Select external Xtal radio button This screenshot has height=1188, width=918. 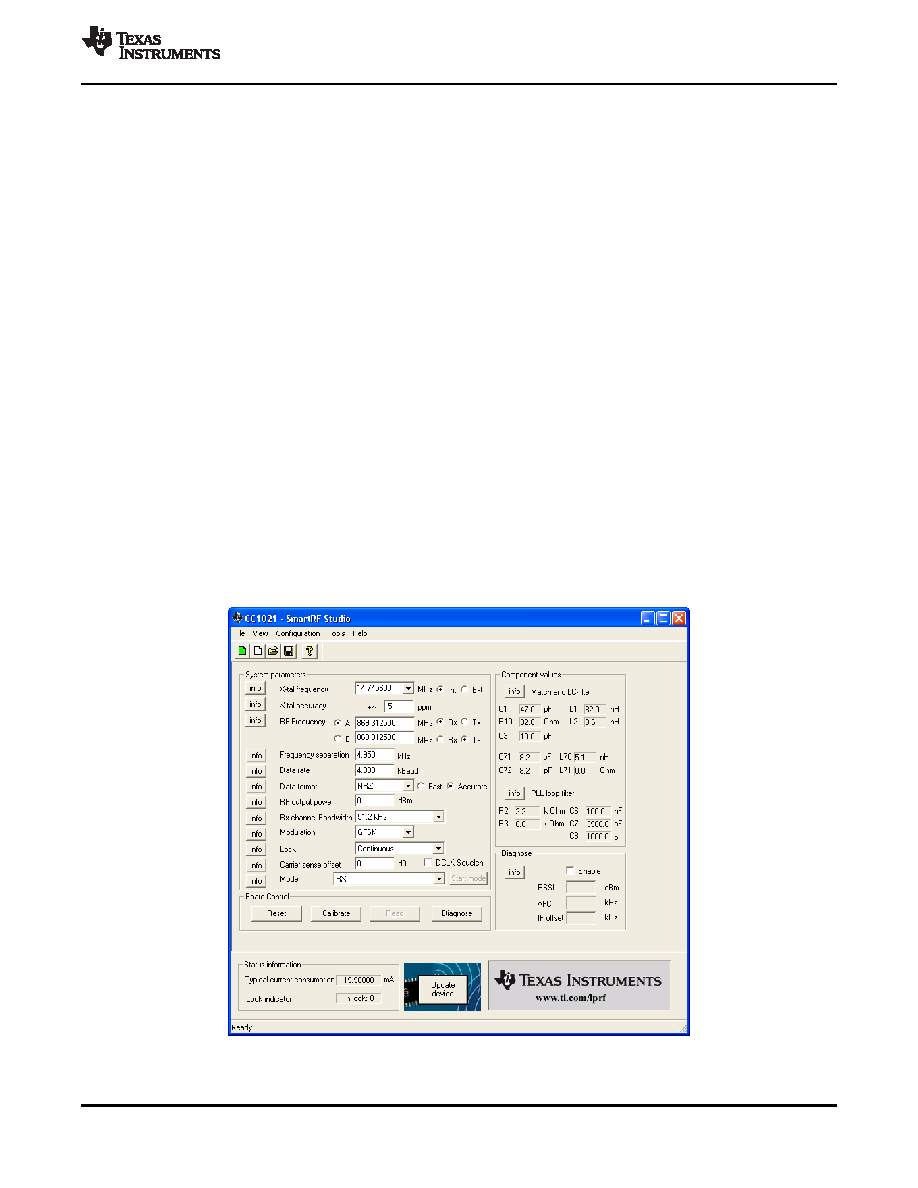464,689
